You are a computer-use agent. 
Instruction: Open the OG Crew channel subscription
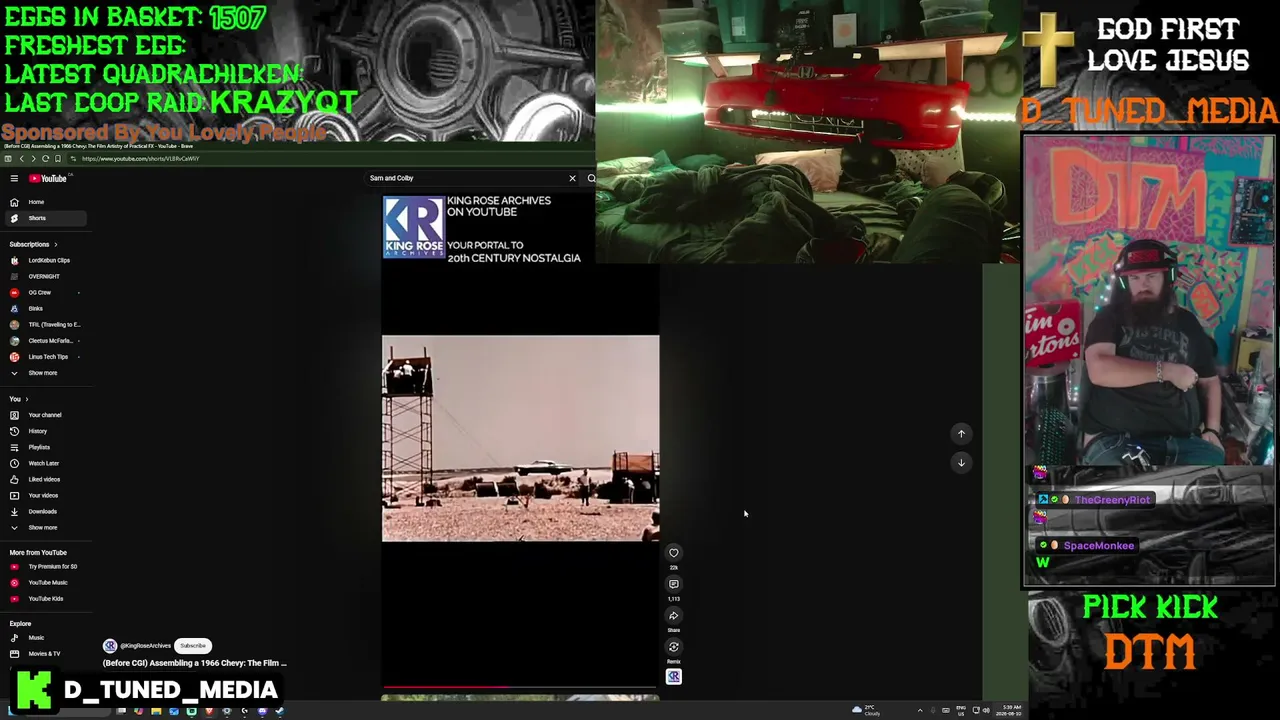[x=46, y=292]
